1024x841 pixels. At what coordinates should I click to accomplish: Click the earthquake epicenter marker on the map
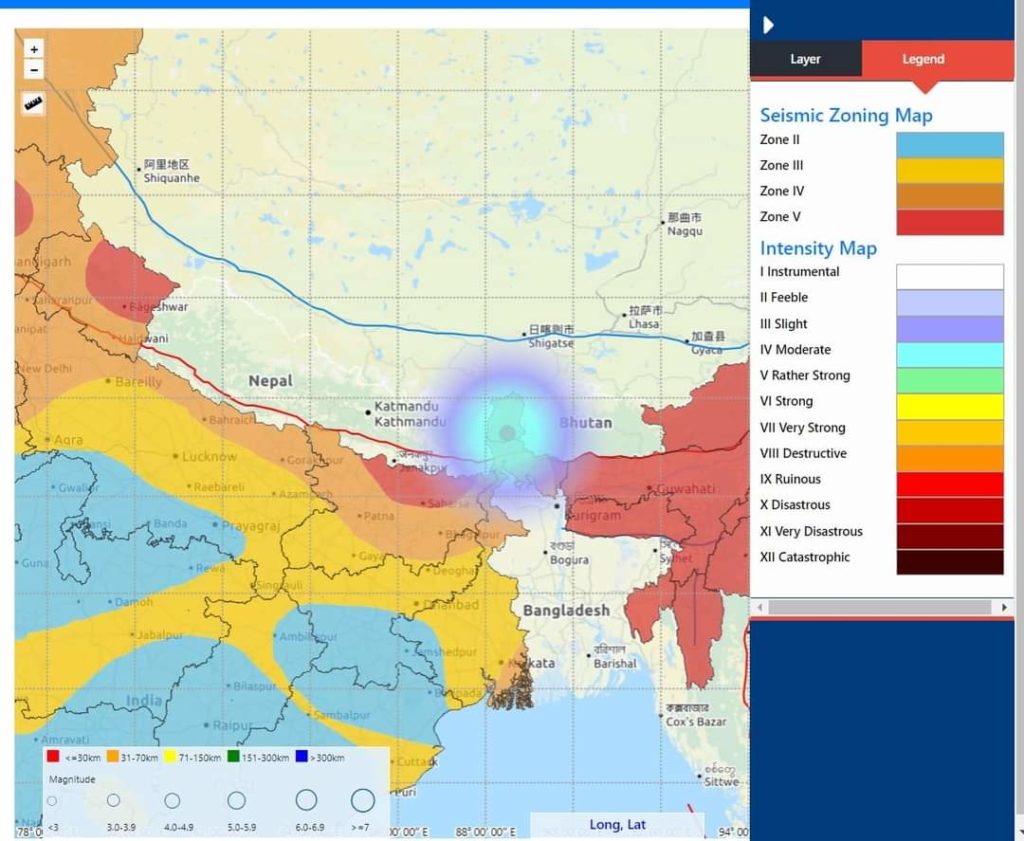pos(507,433)
